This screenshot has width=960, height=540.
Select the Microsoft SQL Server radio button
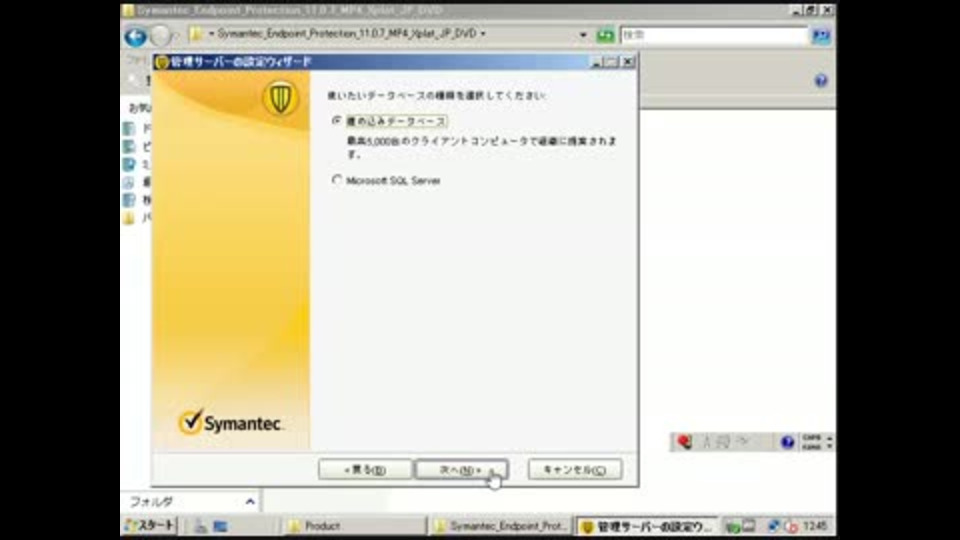pos(337,180)
